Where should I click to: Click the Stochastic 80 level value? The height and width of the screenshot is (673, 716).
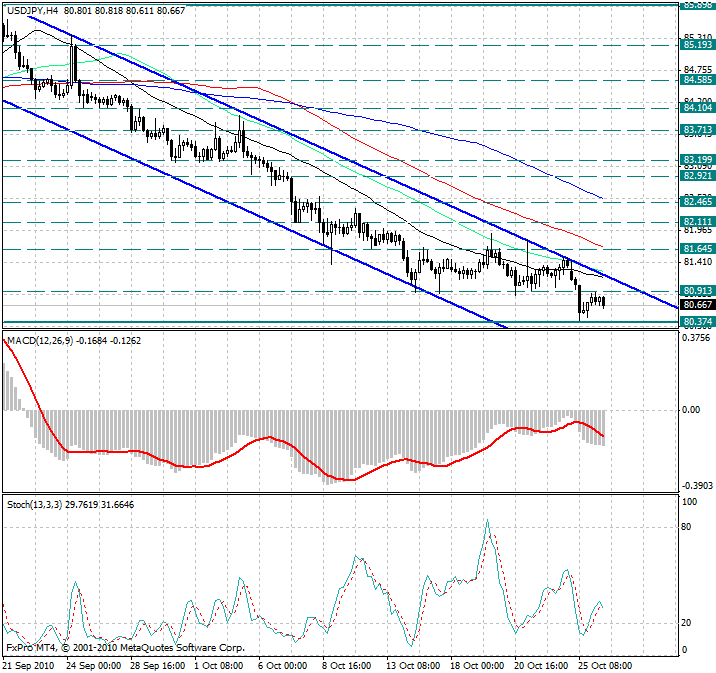686,527
